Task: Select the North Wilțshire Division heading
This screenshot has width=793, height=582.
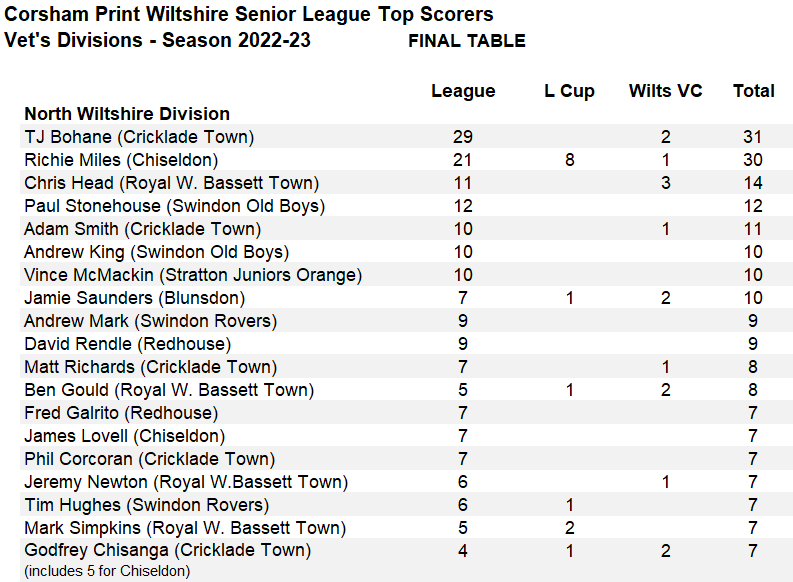Action: click(127, 114)
